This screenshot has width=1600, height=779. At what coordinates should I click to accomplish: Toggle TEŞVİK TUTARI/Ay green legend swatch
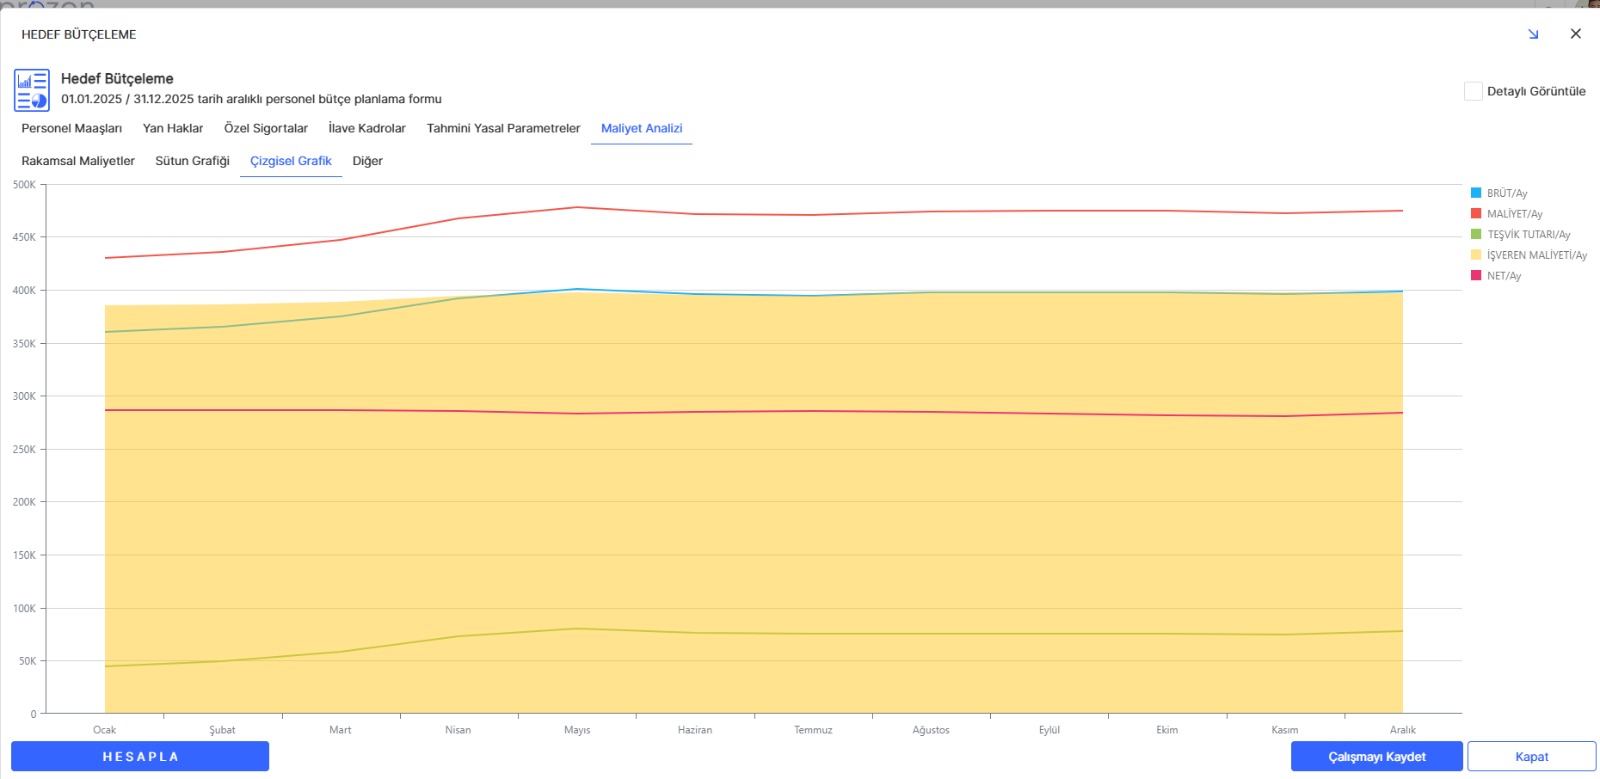tap(1476, 235)
